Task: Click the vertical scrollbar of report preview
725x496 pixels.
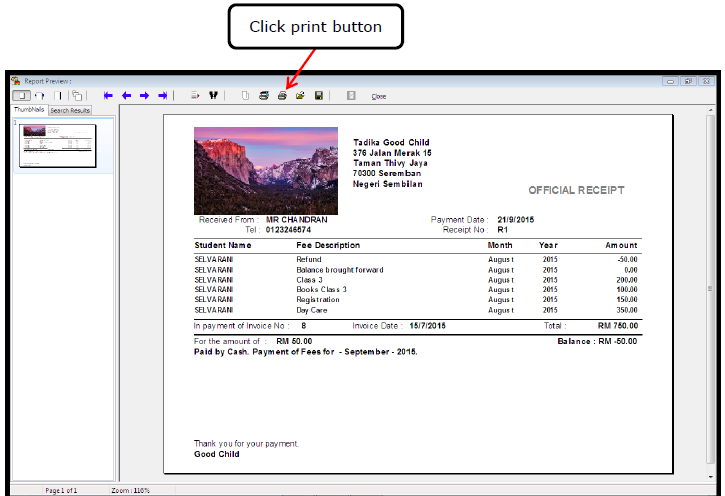Action: pos(711,290)
